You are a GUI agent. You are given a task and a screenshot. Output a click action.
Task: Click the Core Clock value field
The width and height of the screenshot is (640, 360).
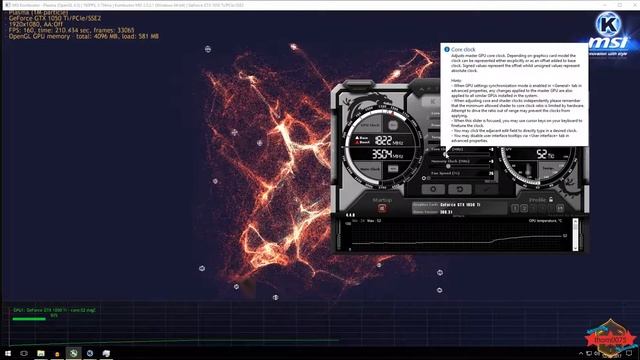click(x=491, y=150)
